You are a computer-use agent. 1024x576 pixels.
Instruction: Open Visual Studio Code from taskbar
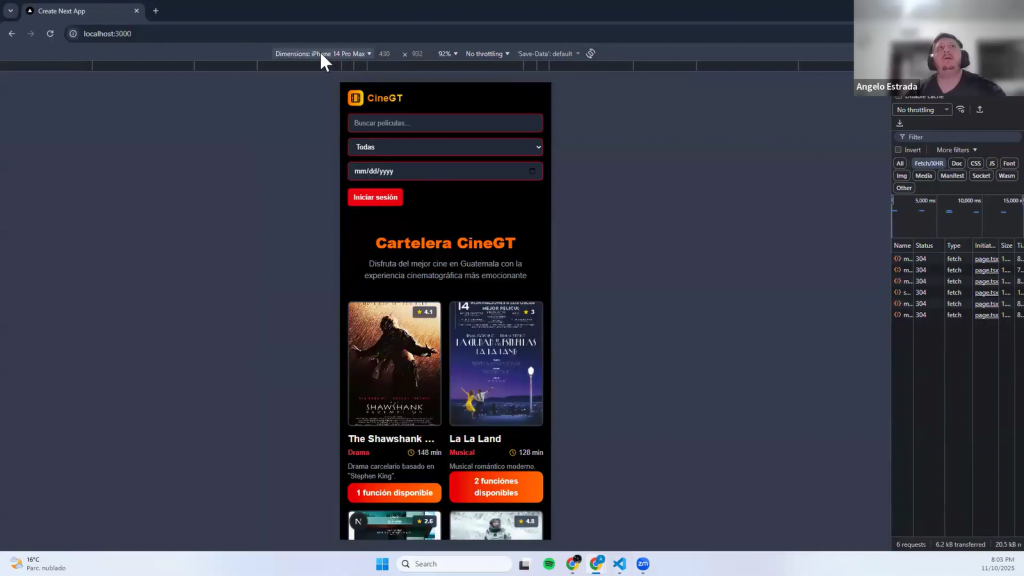pos(619,564)
